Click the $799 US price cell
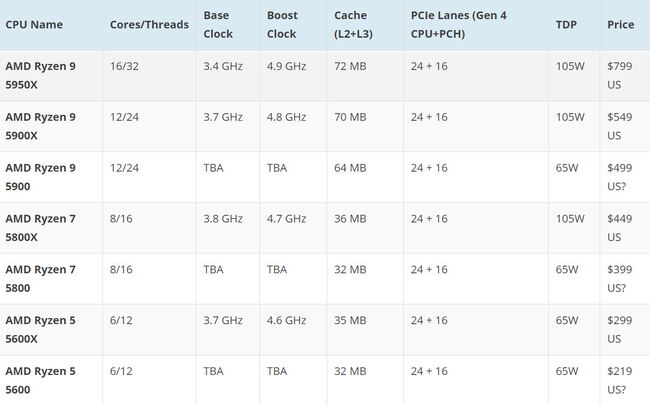The image size is (650, 405). [x=620, y=75]
